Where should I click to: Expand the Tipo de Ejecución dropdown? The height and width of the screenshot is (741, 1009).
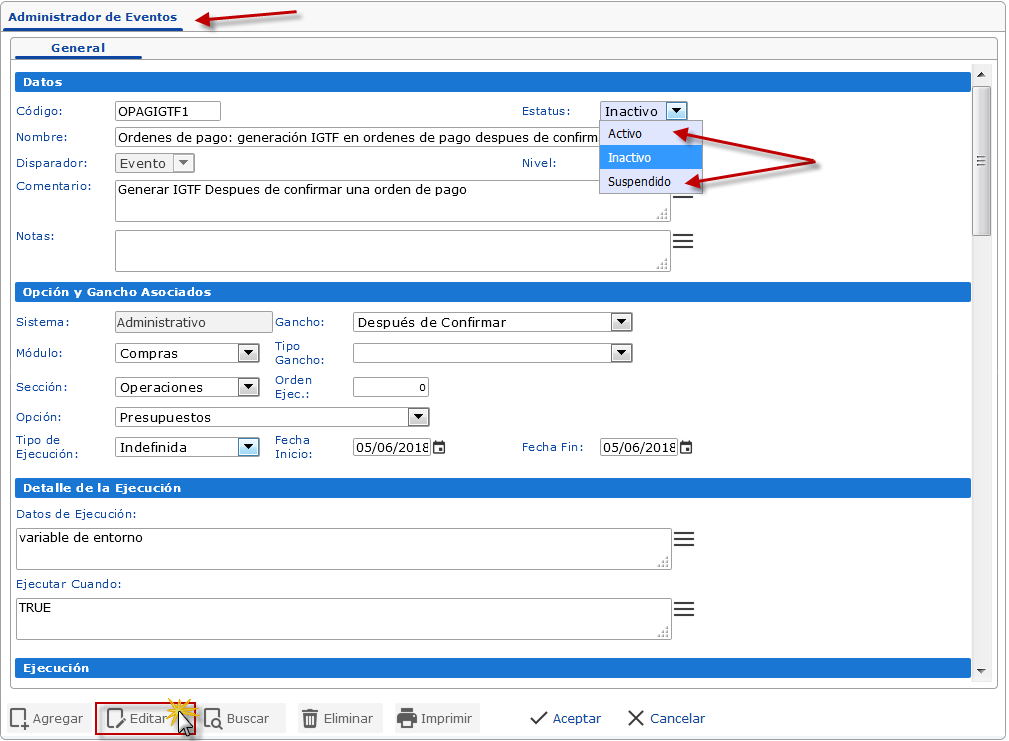[248, 447]
